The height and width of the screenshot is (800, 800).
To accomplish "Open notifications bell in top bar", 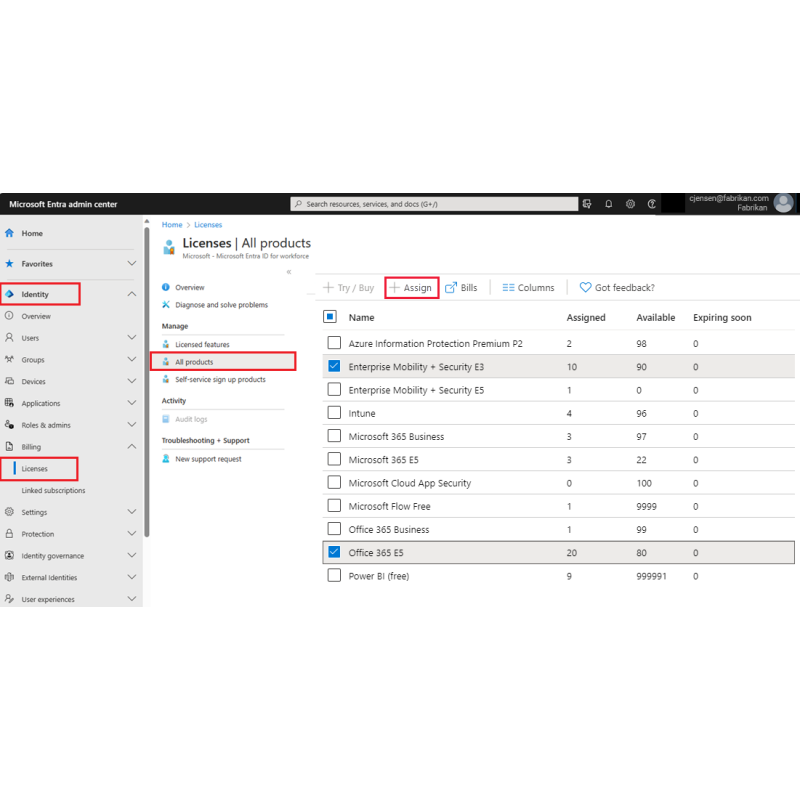I will click(x=609, y=204).
